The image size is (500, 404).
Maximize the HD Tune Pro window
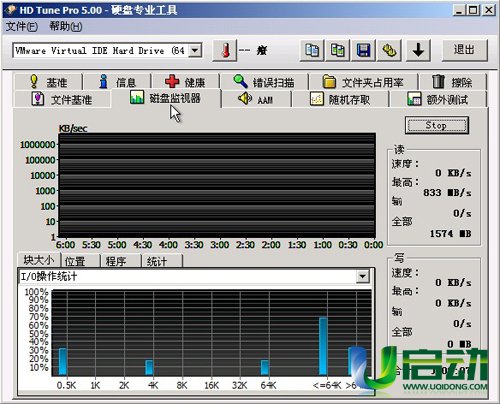pyautogui.click(x=473, y=10)
